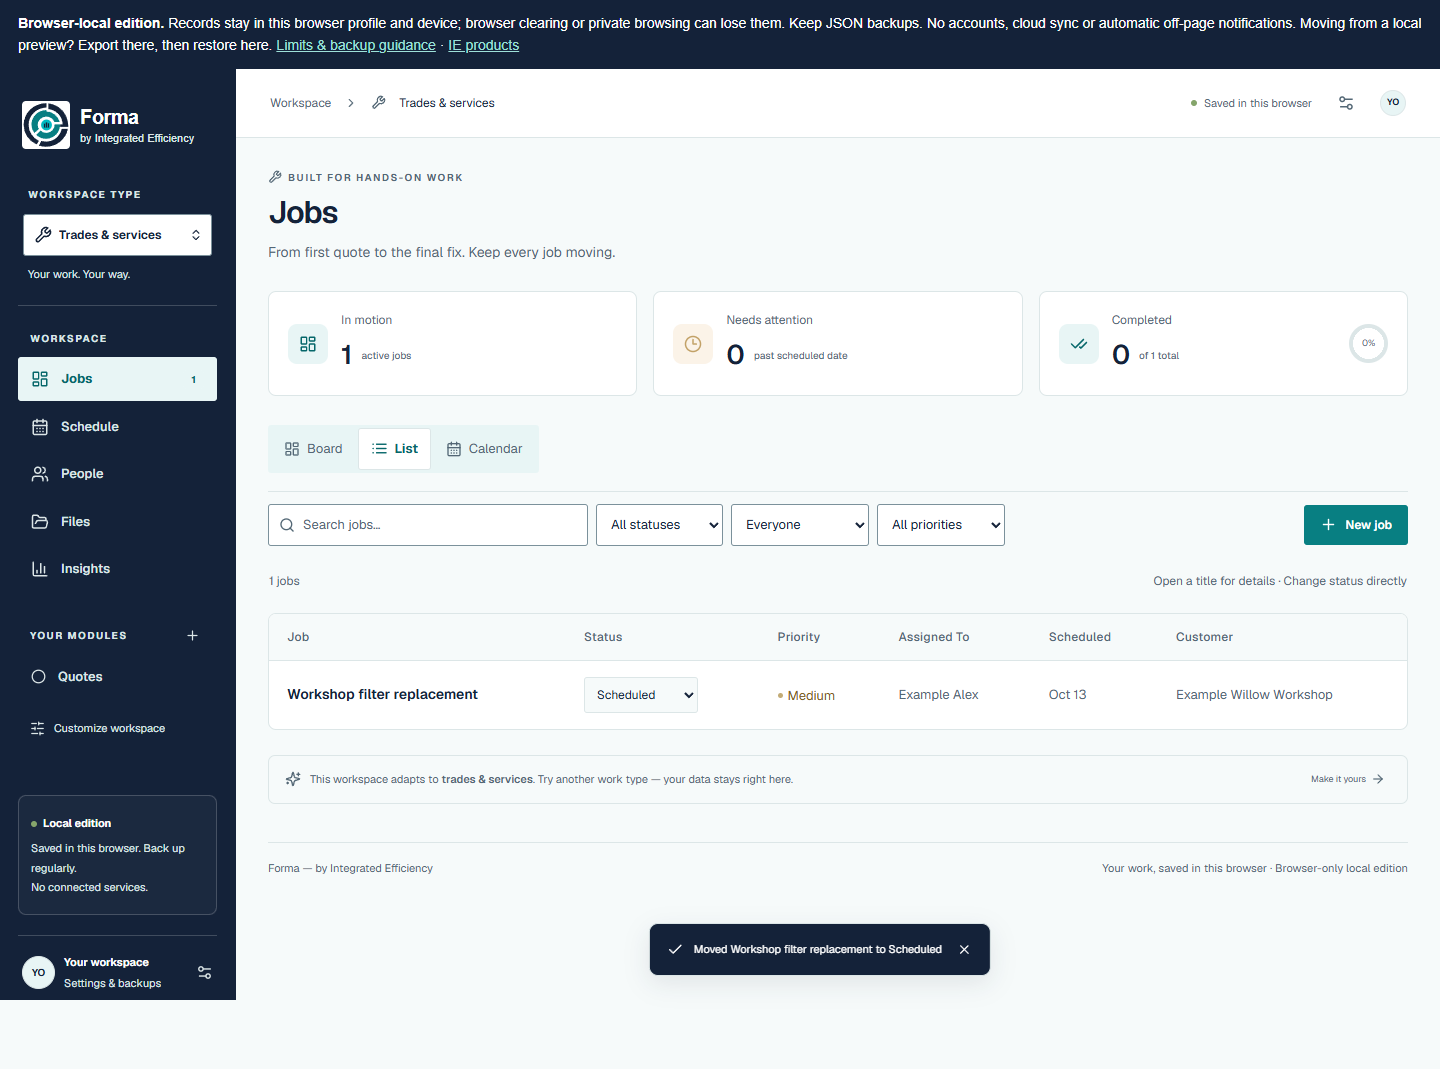Open the Quotes module

point(117,677)
